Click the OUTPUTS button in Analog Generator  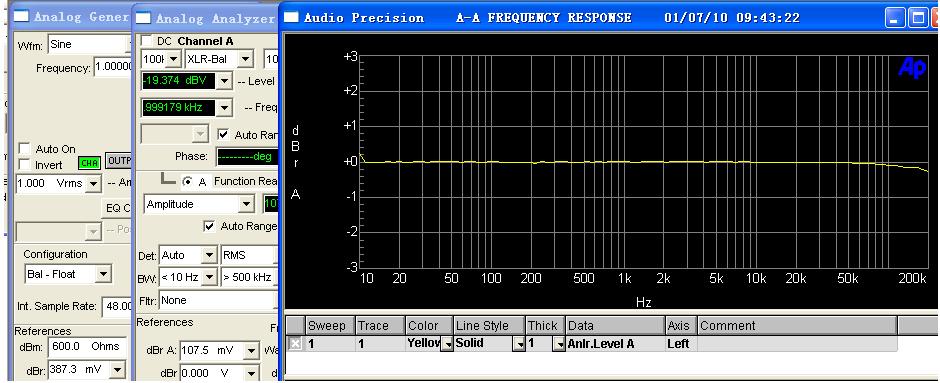point(119,161)
